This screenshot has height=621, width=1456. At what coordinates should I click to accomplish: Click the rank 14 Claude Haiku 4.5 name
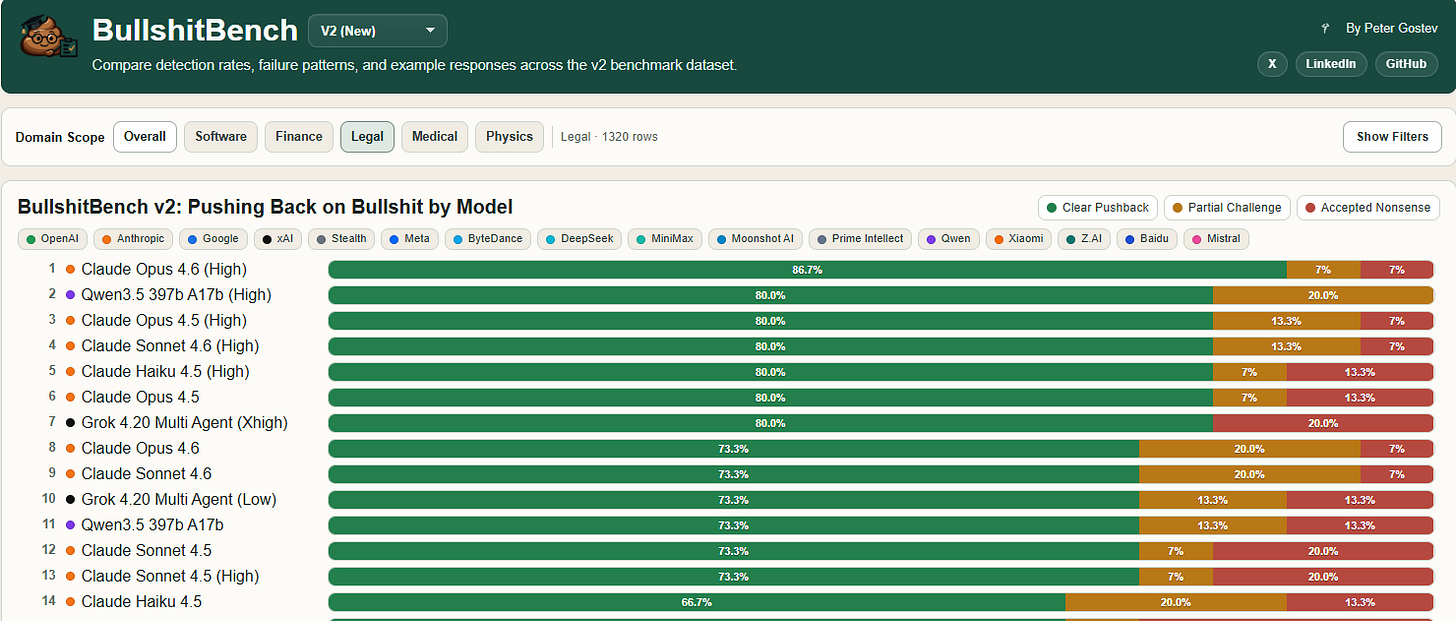pyautogui.click(x=141, y=601)
